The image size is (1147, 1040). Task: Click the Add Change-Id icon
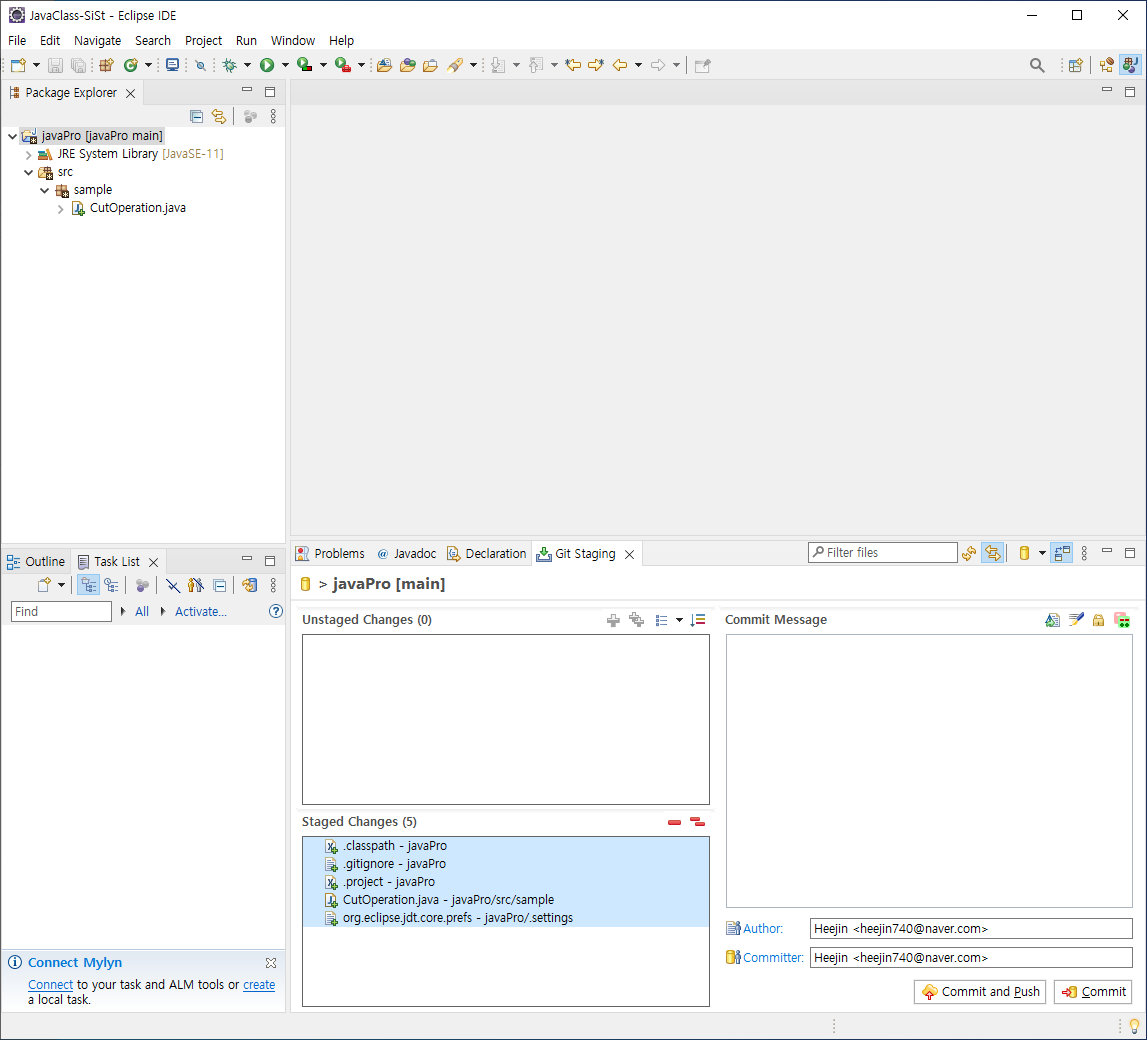point(1122,620)
